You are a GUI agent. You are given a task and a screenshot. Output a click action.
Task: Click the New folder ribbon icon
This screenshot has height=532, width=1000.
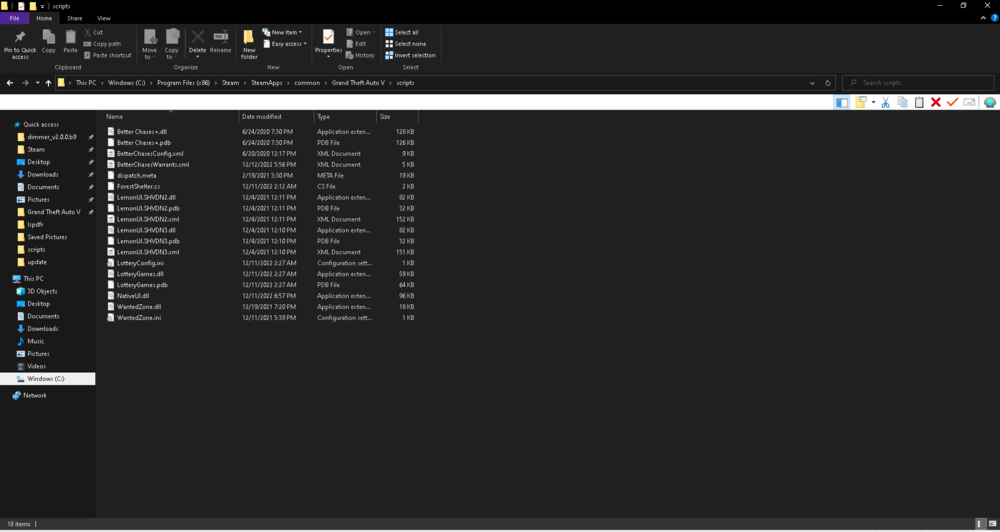[249, 45]
